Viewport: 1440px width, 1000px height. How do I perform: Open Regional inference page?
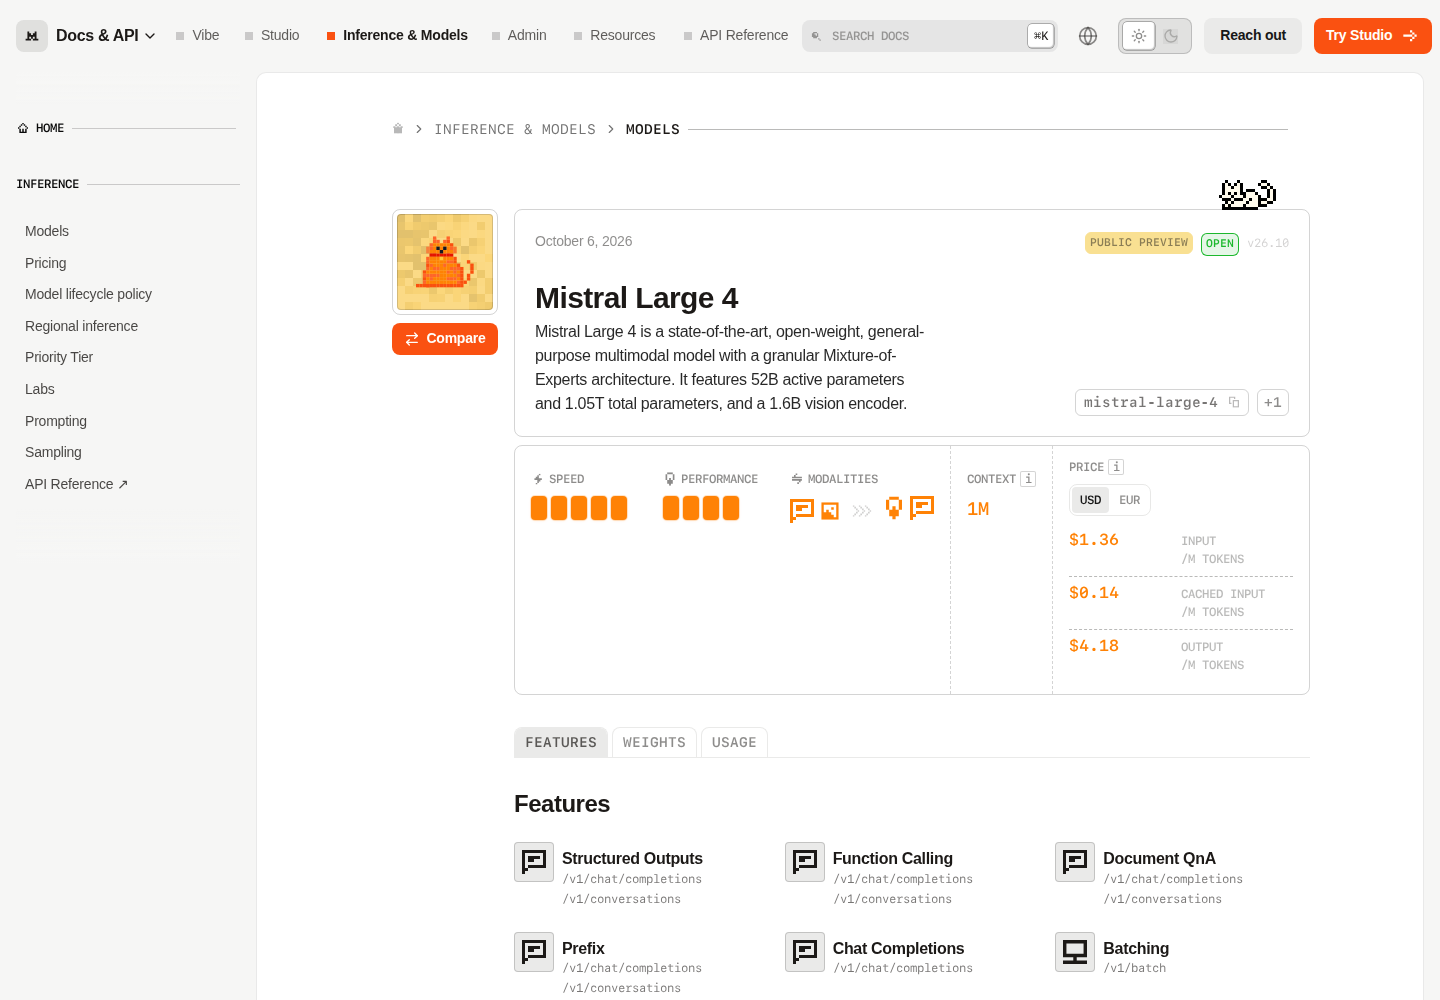coord(81,326)
